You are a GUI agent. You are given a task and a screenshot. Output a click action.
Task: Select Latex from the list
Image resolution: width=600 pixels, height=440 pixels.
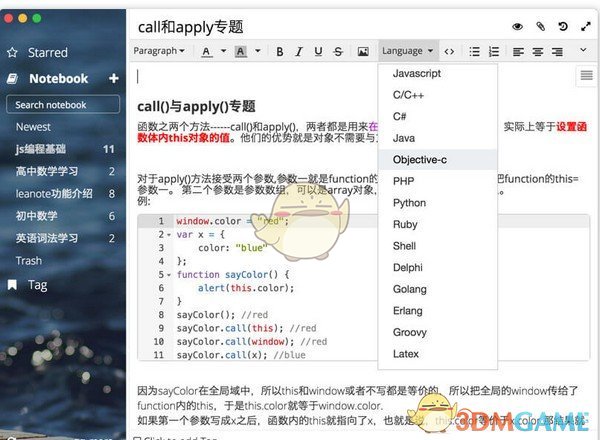click(438, 354)
